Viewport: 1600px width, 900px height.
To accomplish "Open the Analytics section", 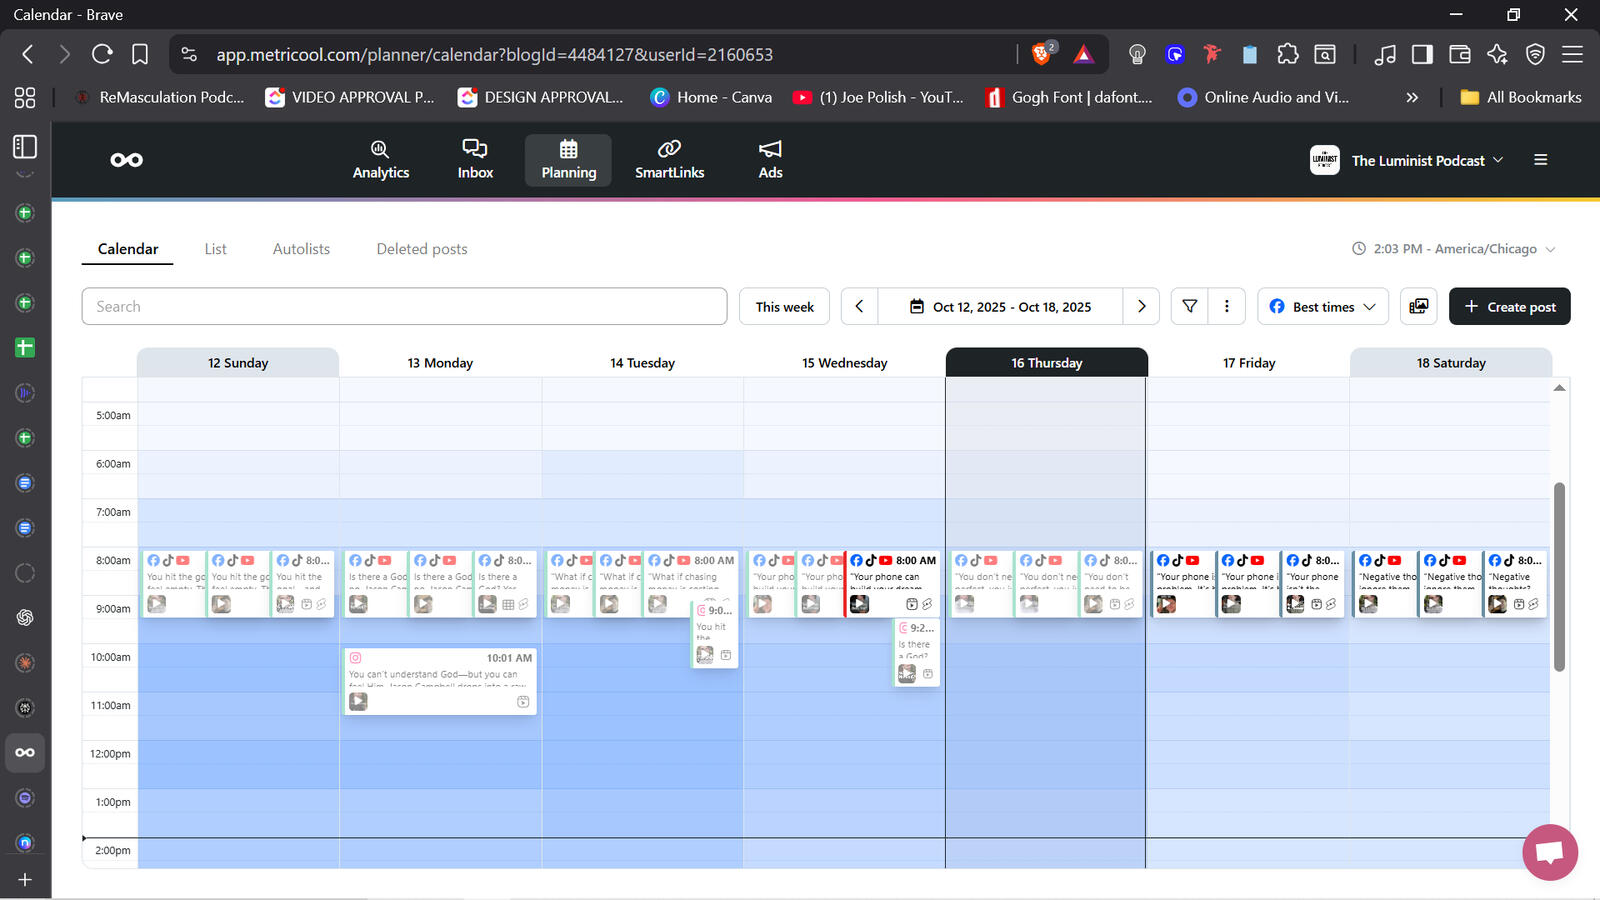I will click(x=381, y=160).
